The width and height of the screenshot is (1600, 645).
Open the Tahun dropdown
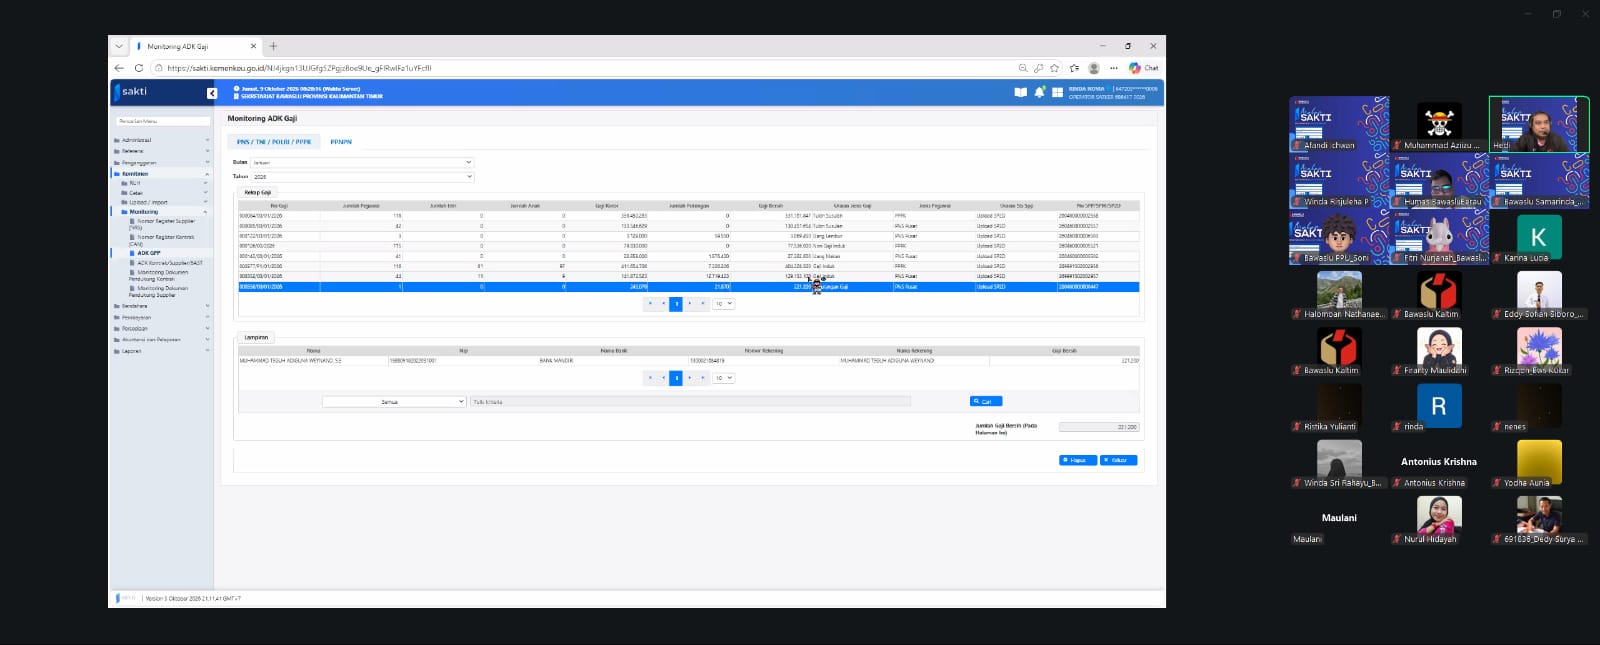362,177
